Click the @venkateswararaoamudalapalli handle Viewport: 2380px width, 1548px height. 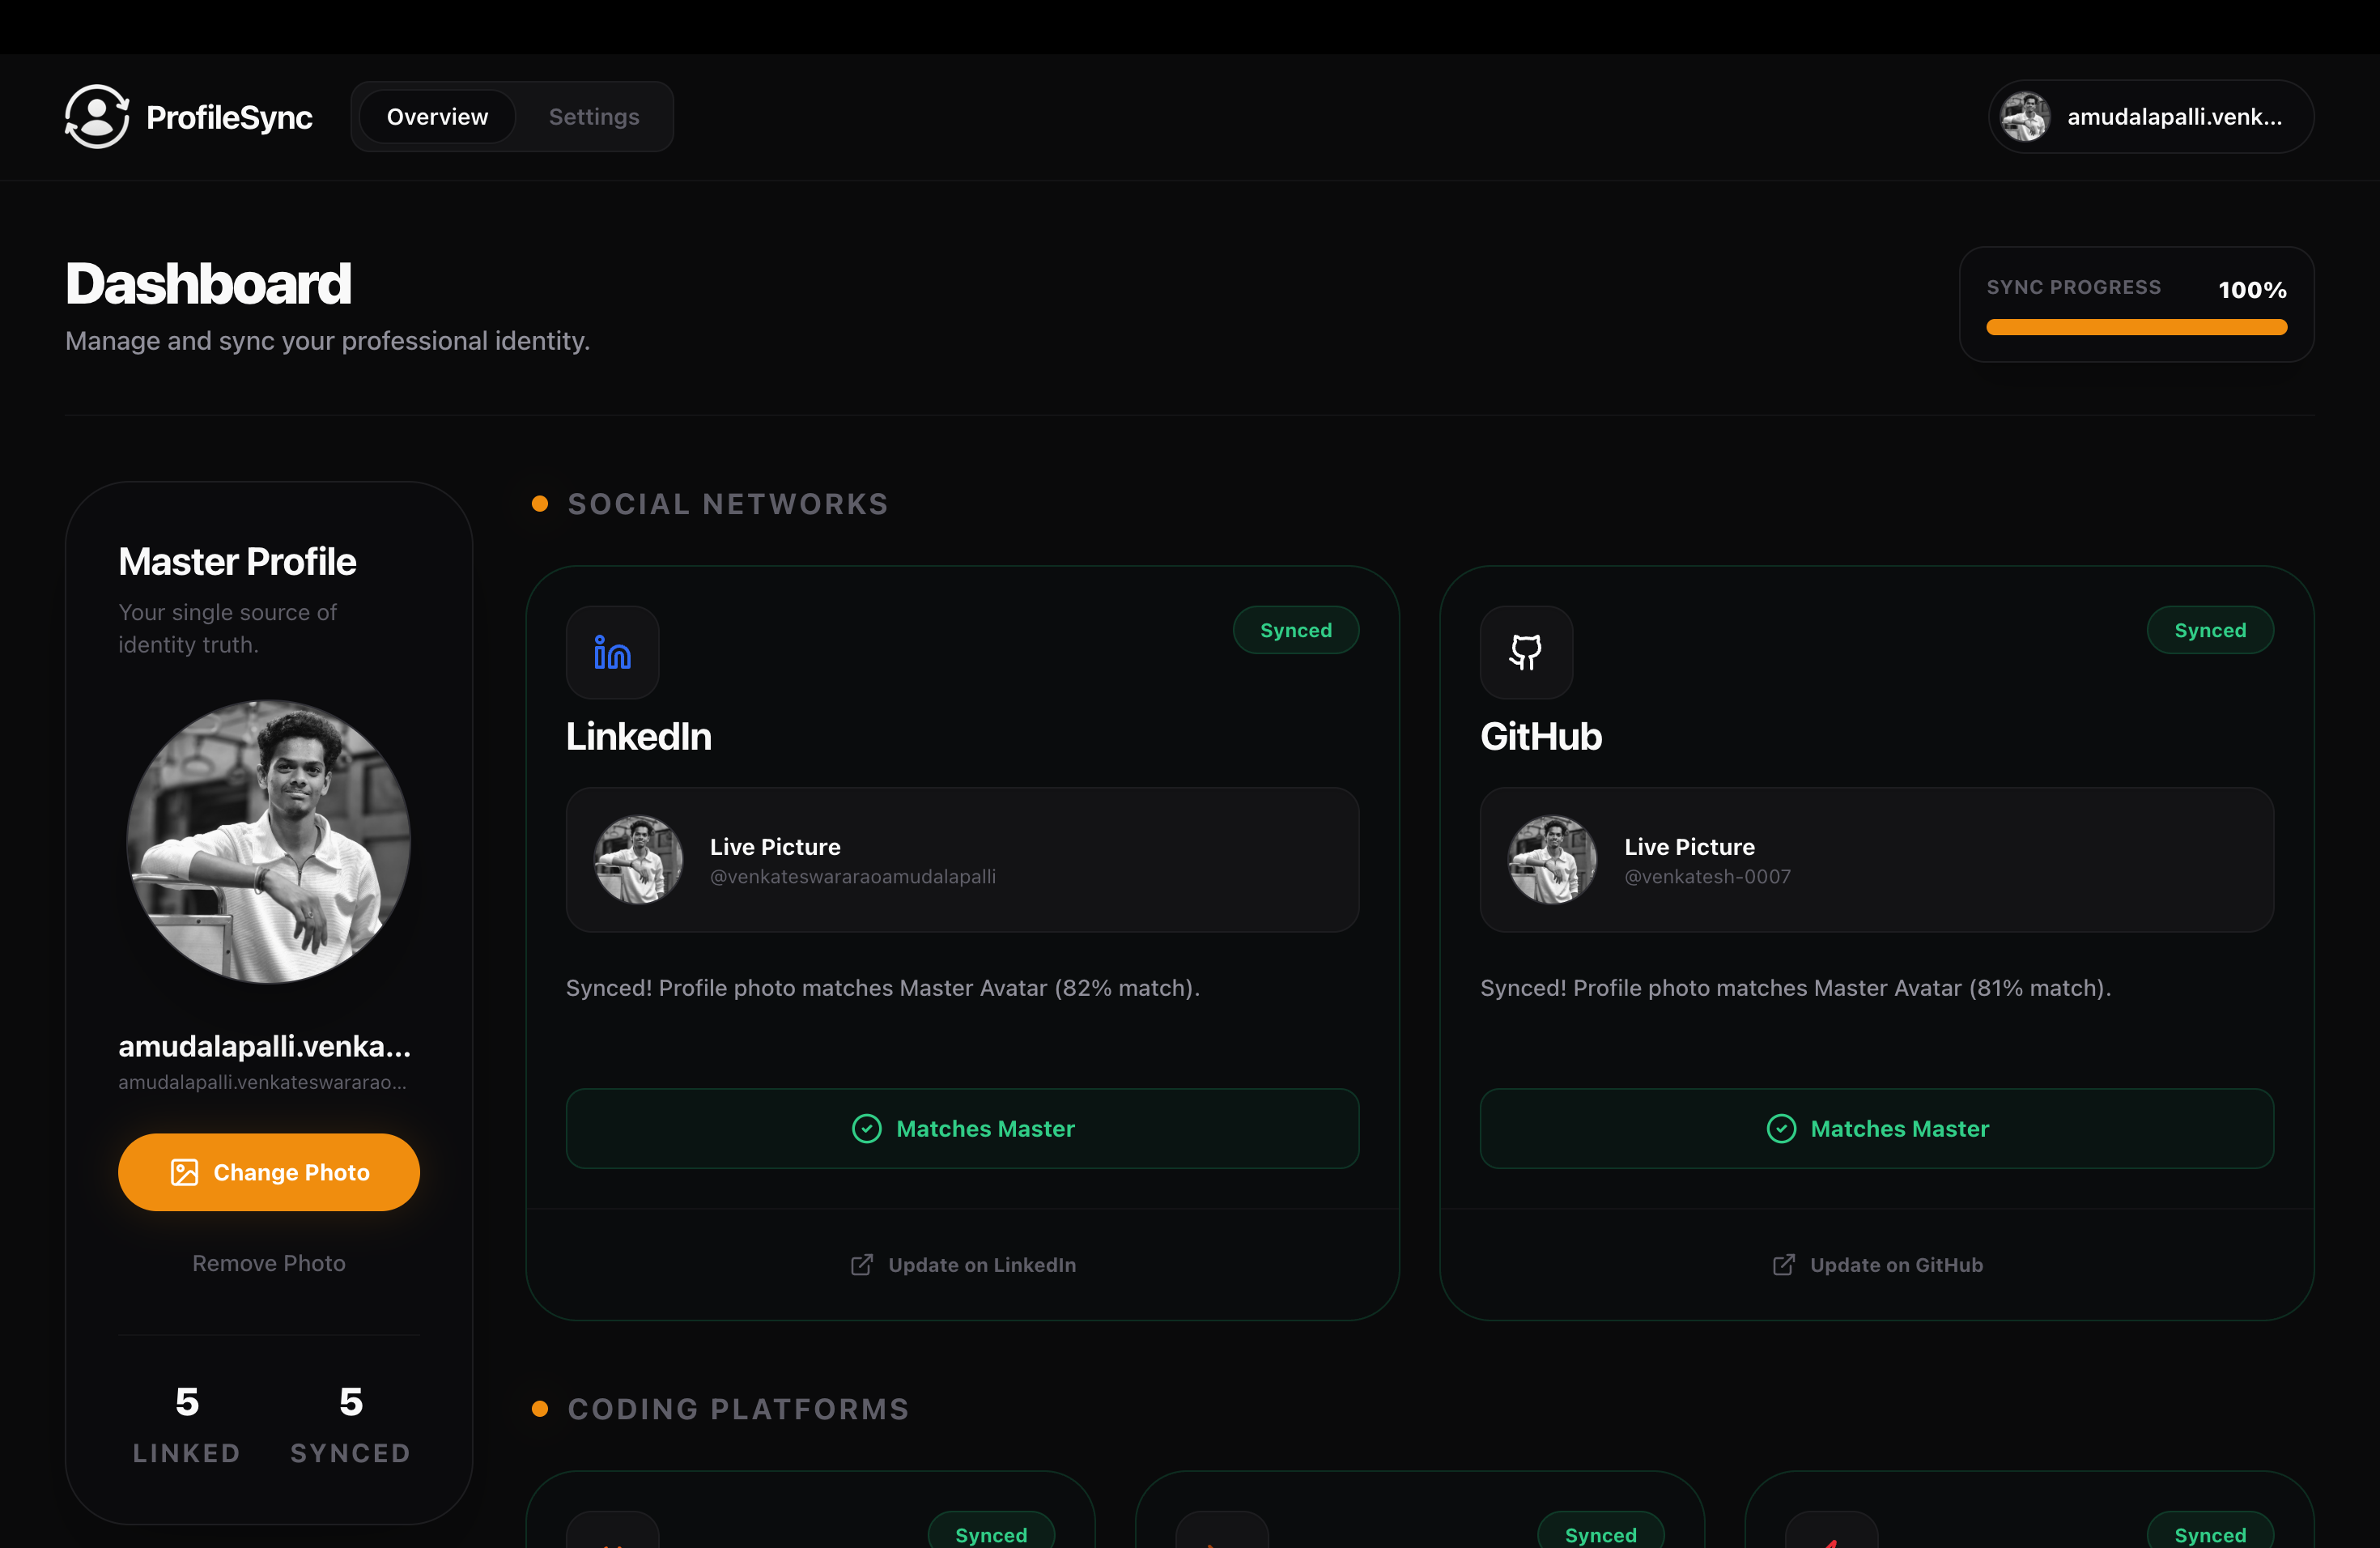click(x=852, y=877)
